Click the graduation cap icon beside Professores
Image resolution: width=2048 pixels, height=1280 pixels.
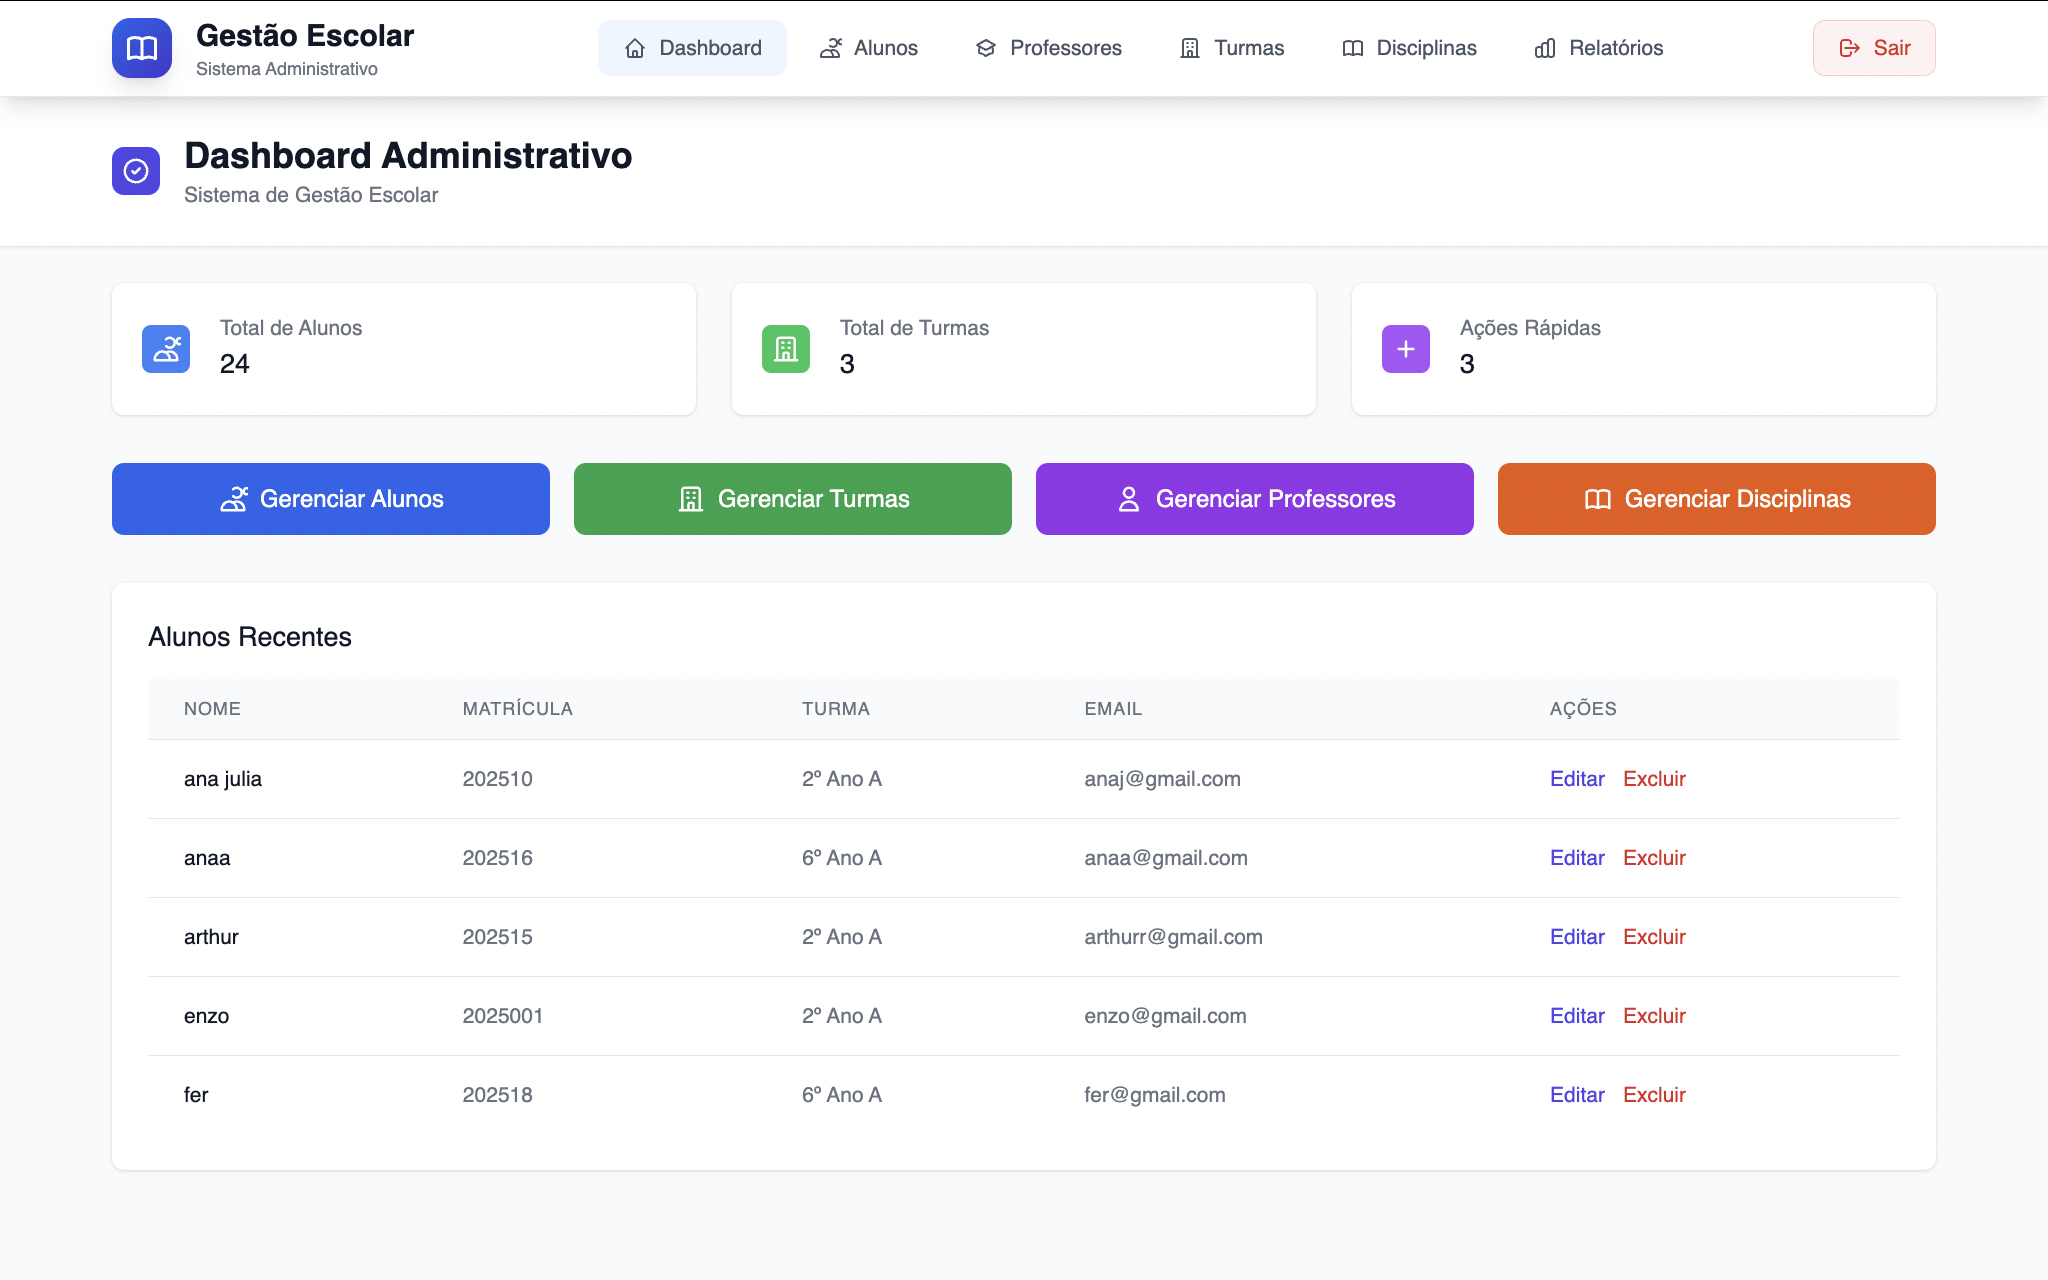(986, 48)
